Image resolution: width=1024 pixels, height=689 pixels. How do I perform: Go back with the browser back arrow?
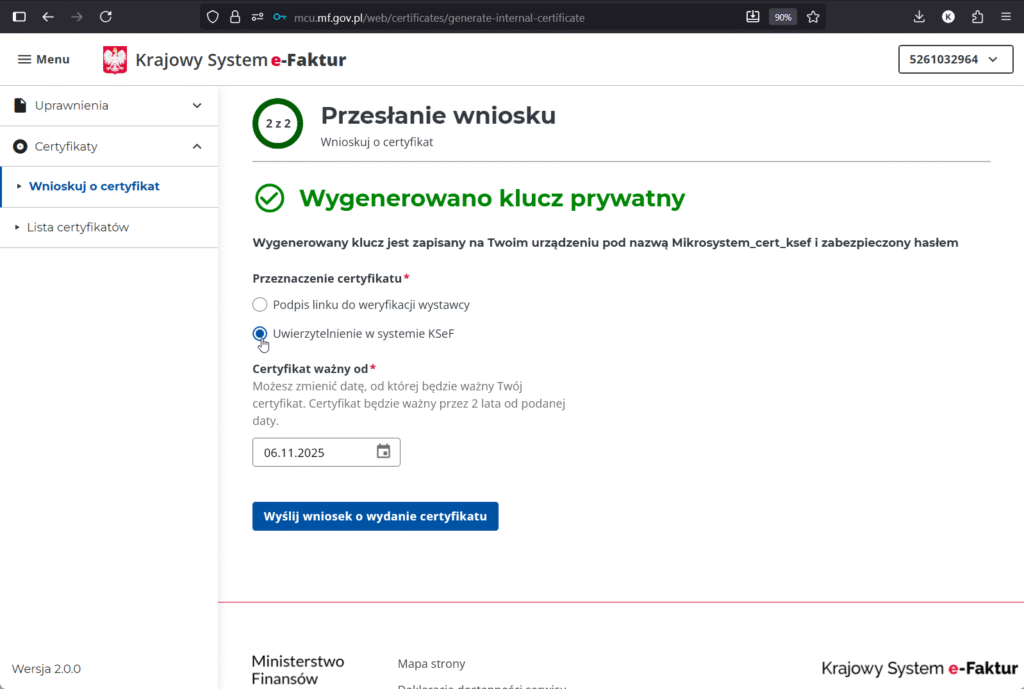[x=48, y=17]
